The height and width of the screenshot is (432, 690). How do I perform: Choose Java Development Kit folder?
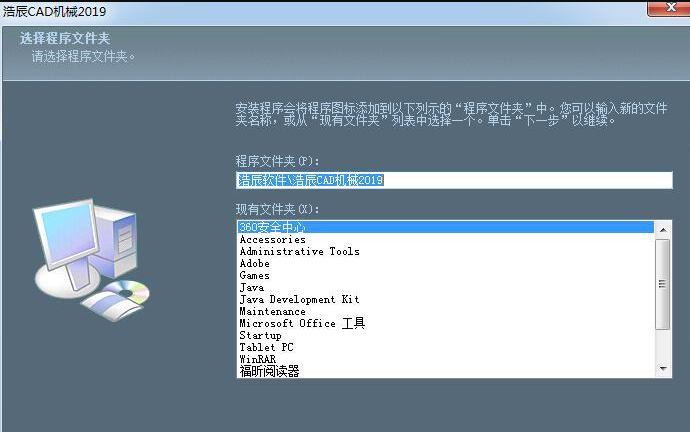click(x=445, y=299)
